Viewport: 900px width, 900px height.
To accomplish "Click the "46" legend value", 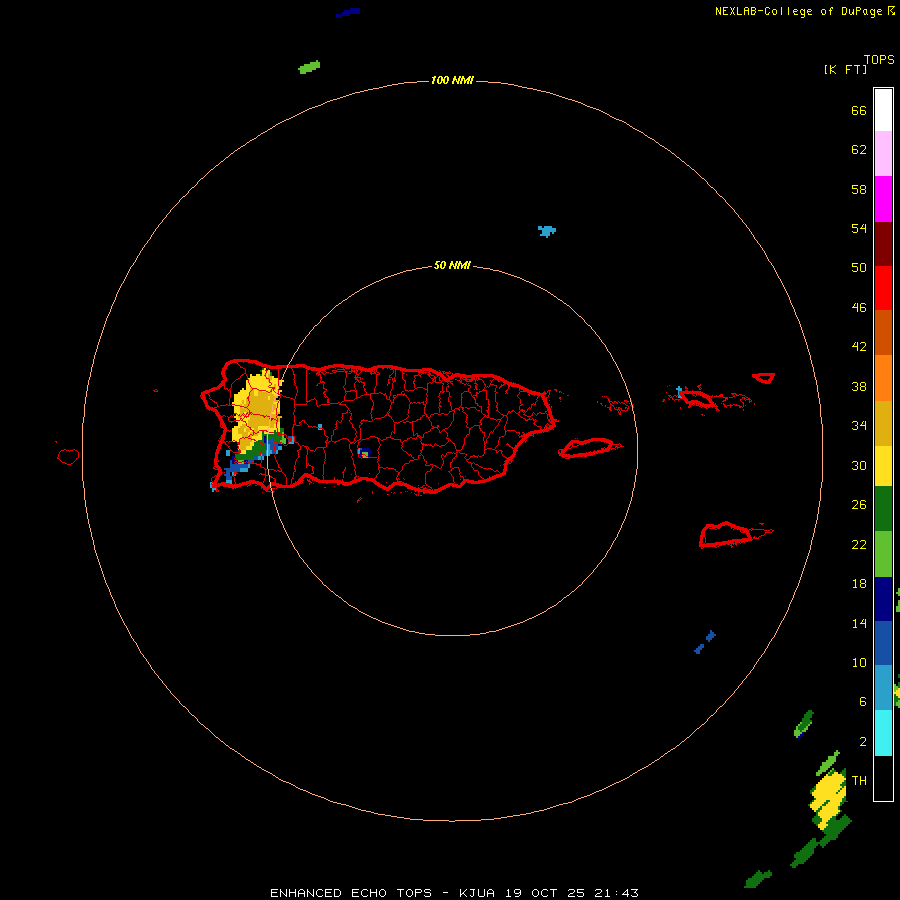I will coord(859,308).
